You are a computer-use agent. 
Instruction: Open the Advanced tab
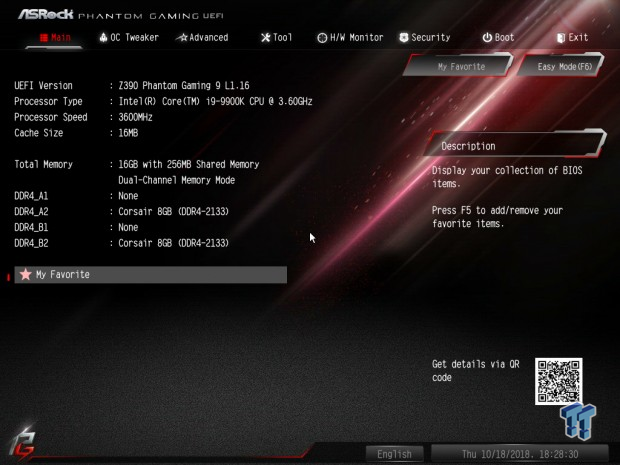tap(202, 38)
